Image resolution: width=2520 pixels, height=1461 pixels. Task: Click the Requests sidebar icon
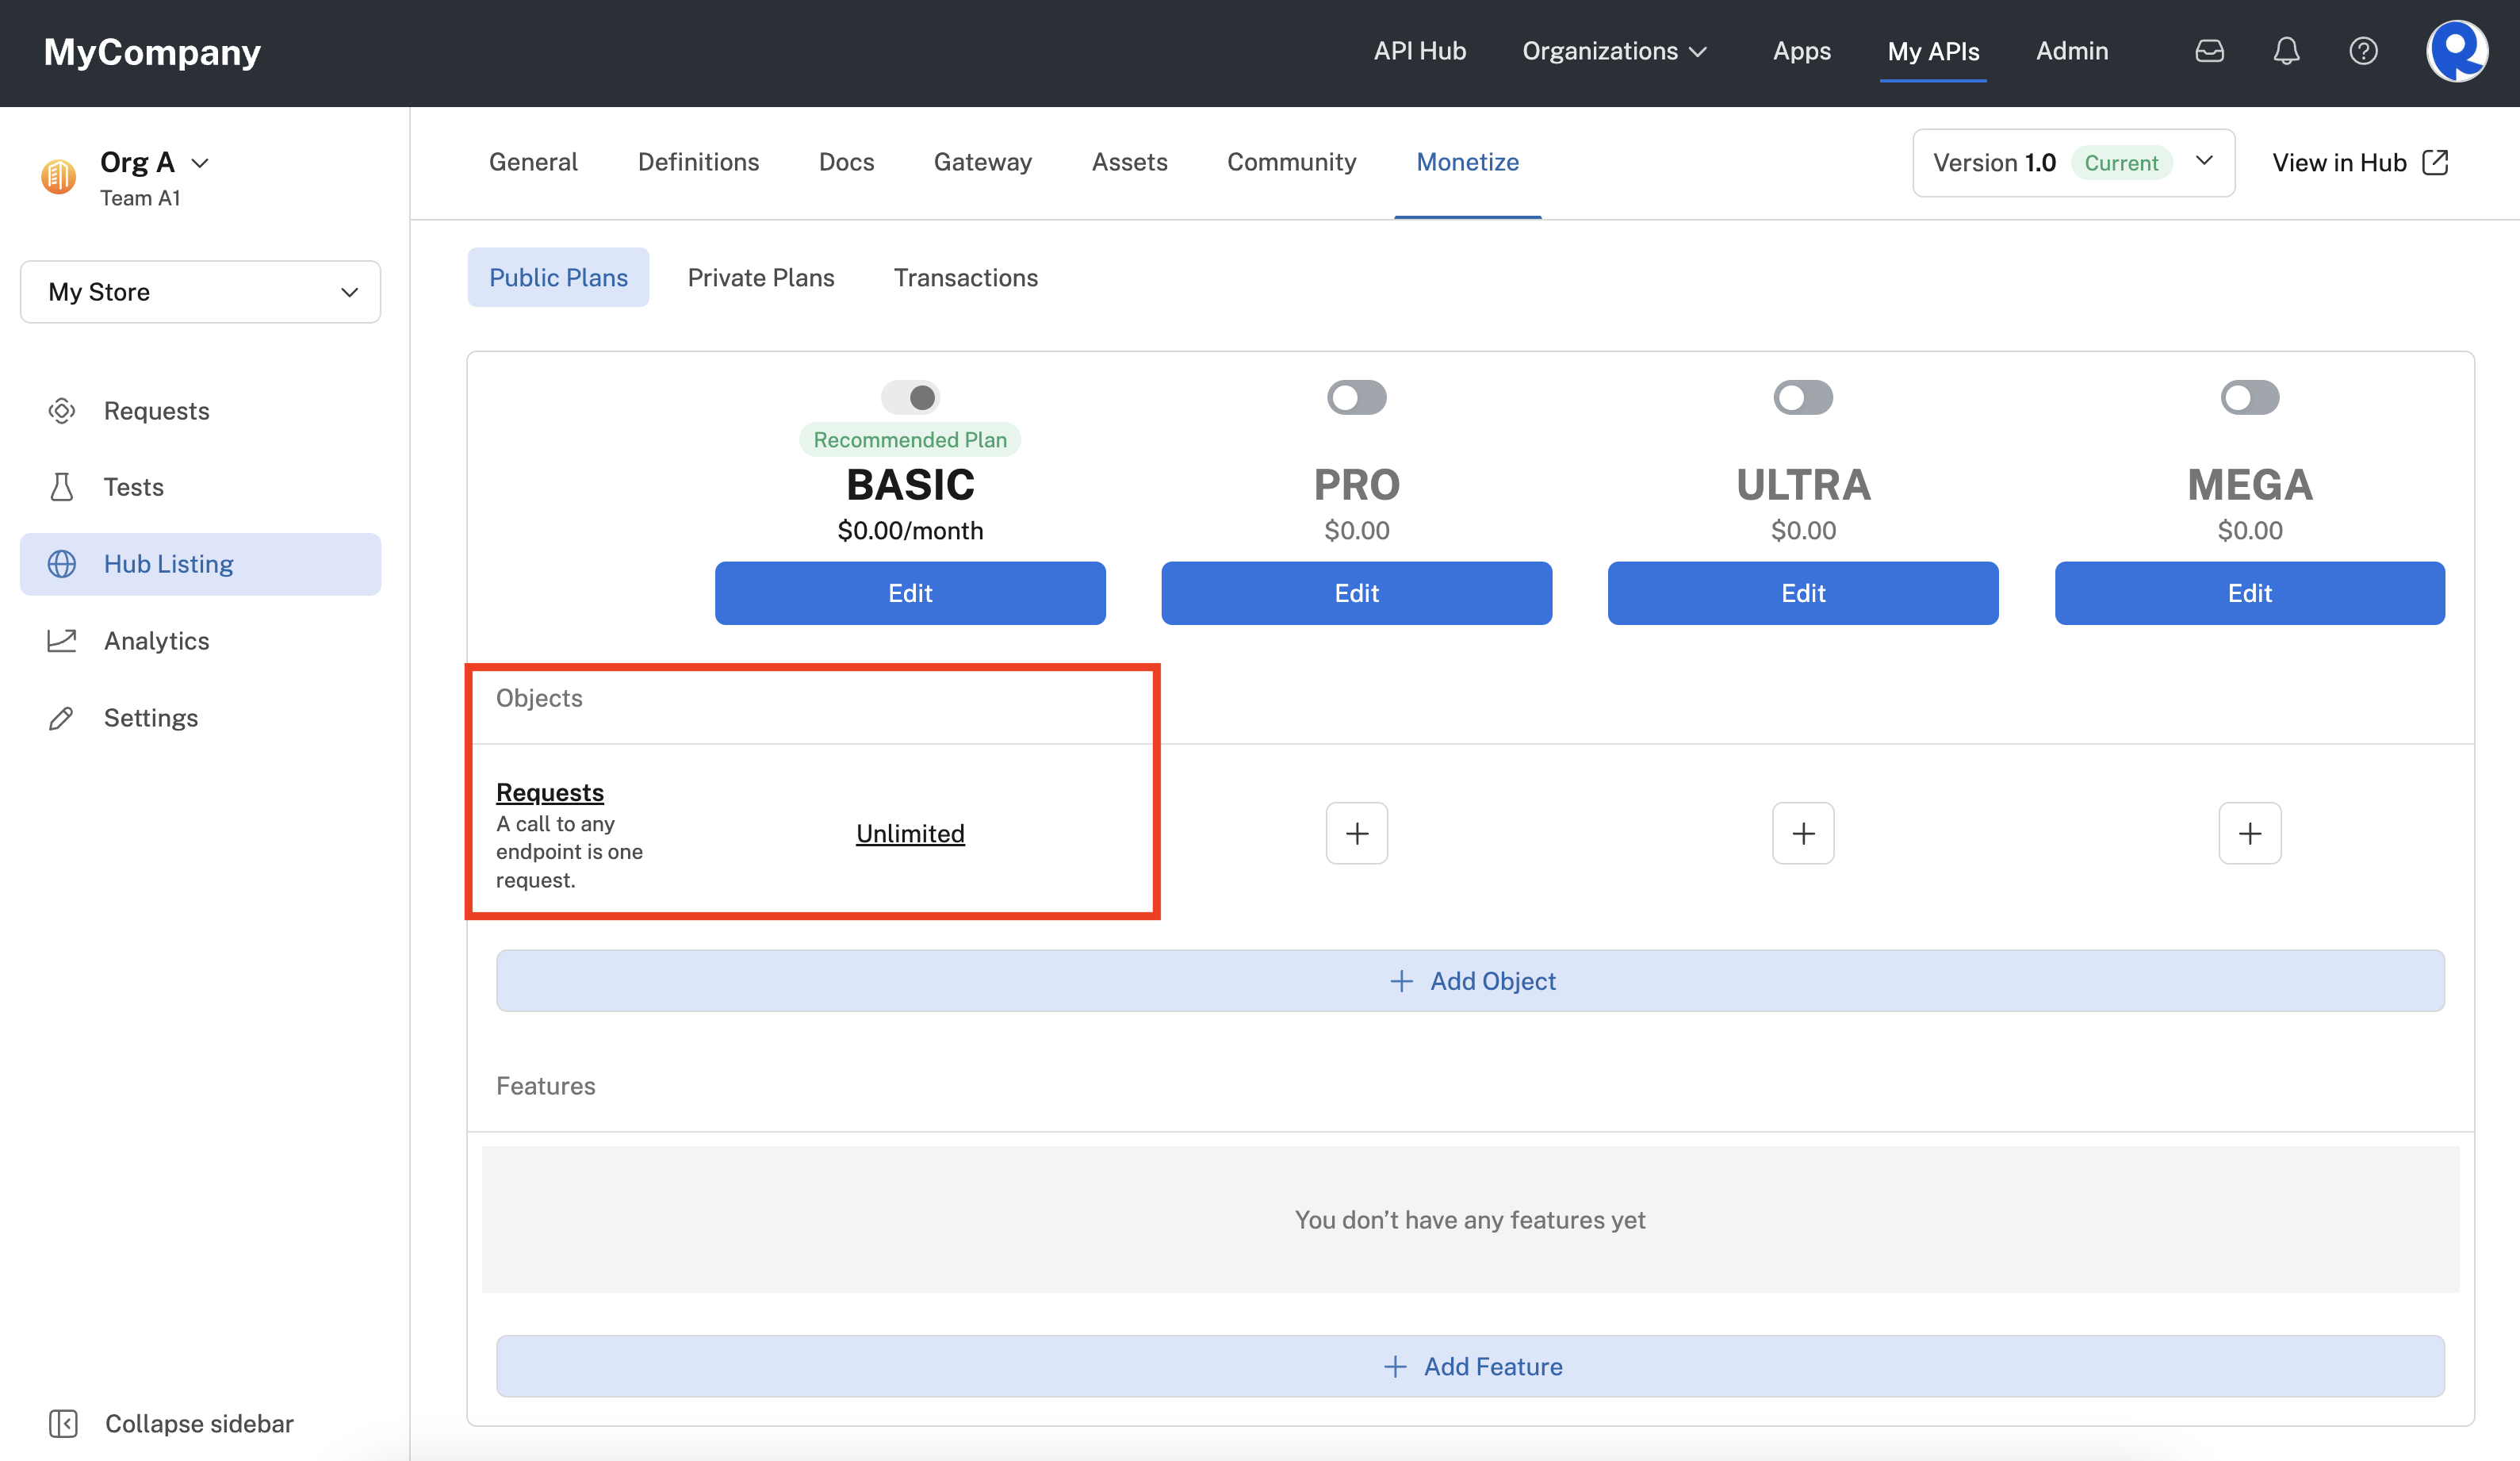61,411
